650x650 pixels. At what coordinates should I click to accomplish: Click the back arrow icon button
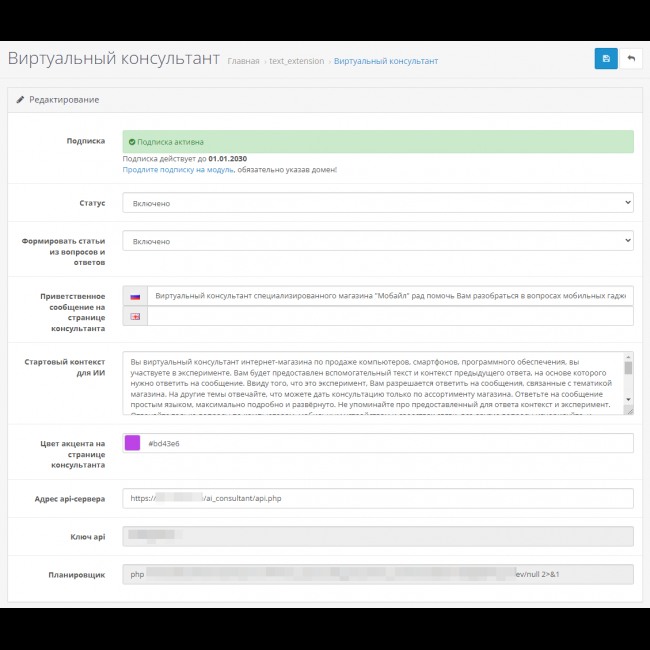tap(631, 59)
